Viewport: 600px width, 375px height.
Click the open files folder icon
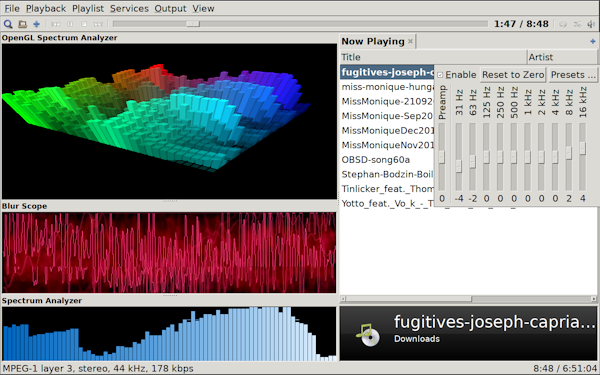[x=23, y=24]
